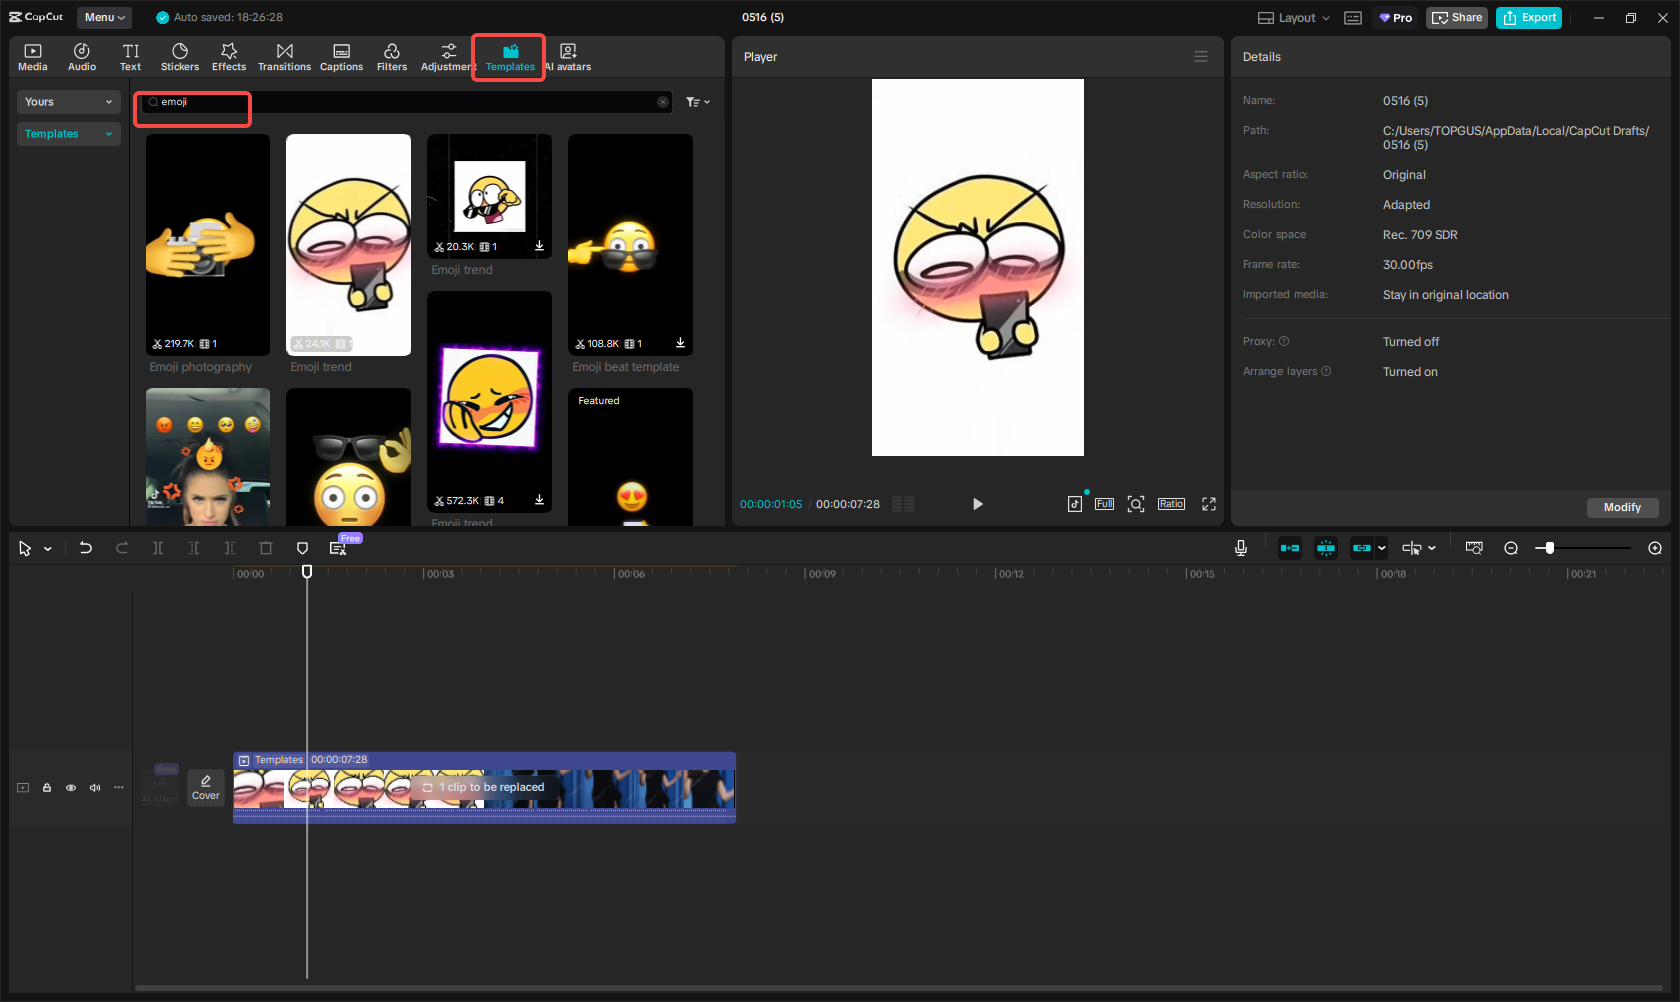Image resolution: width=1680 pixels, height=1002 pixels.
Task: Switch to the Templates tab
Action: [x=508, y=55]
